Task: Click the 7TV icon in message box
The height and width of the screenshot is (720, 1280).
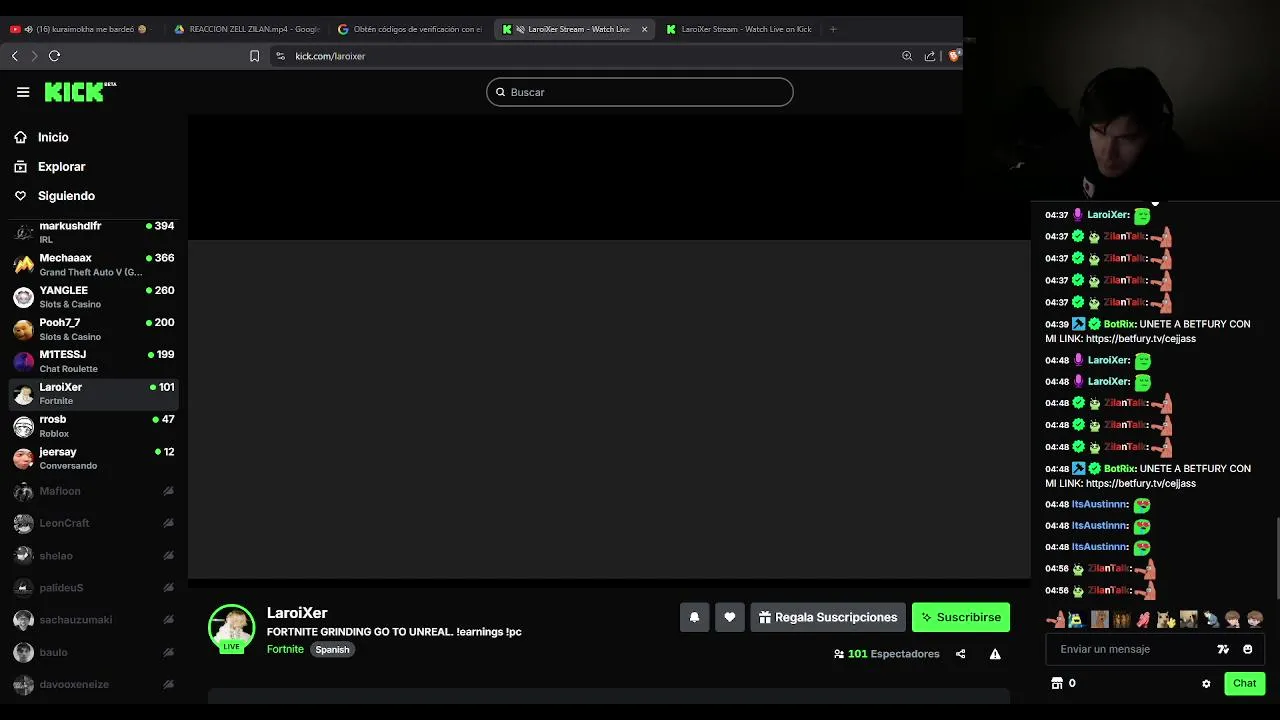Action: pos(1223,649)
